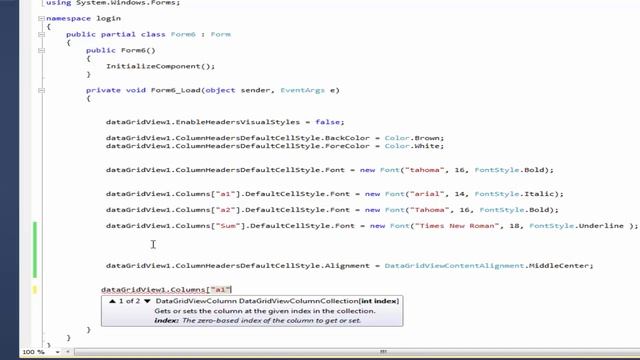
Task: Open the 100 % zoom dropdown
Action: pos(58,352)
